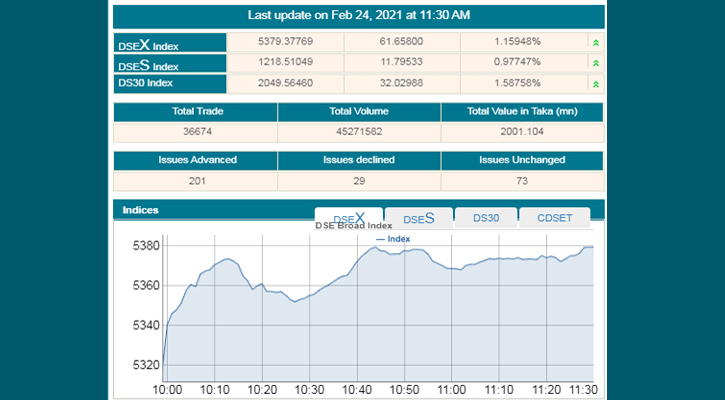Show the CDSET chart tab

pyautogui.click(x=554, y=217)
